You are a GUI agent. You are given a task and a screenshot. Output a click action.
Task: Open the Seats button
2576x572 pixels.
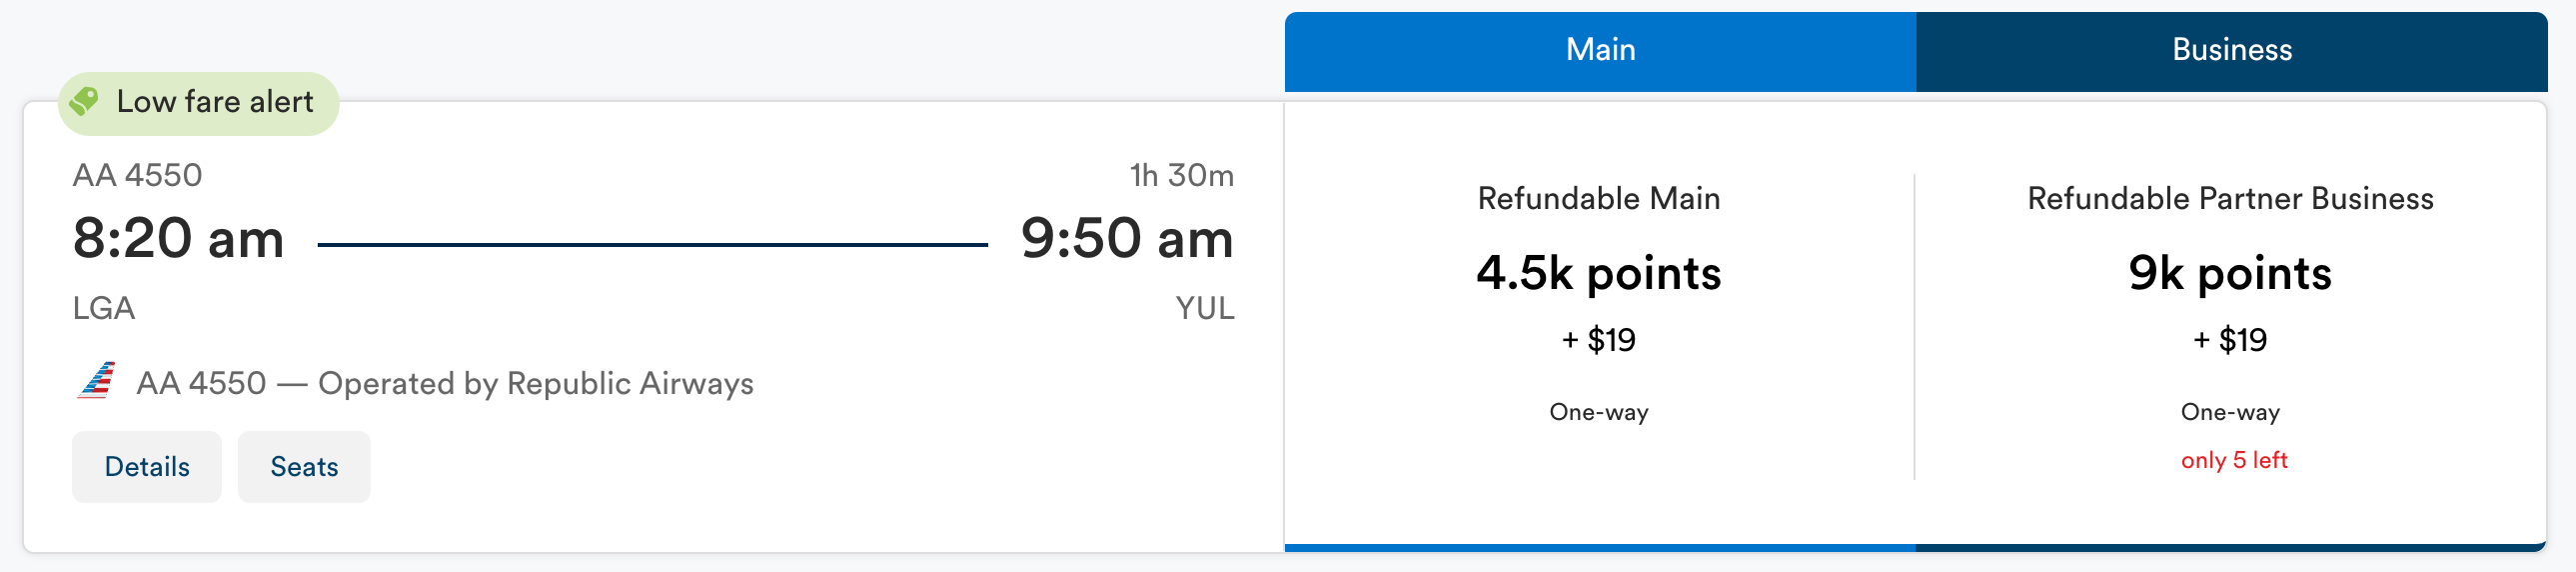[304, 467]
